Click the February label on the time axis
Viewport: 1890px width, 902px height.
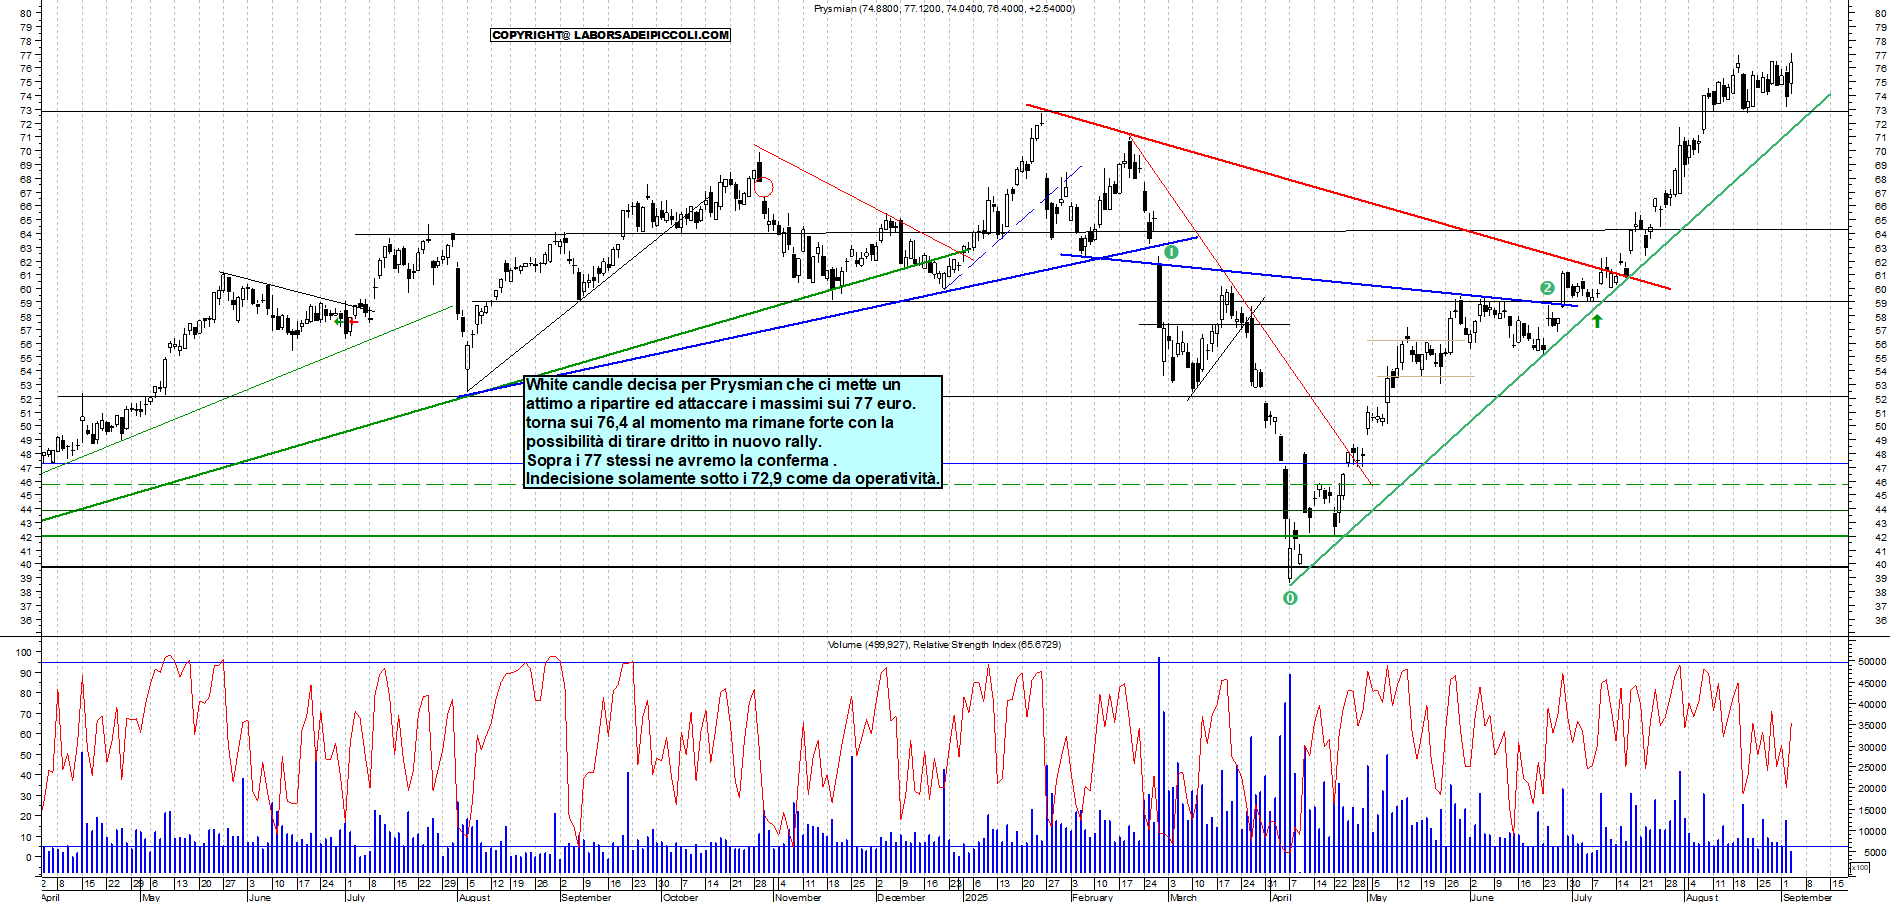click(1092, 897)
